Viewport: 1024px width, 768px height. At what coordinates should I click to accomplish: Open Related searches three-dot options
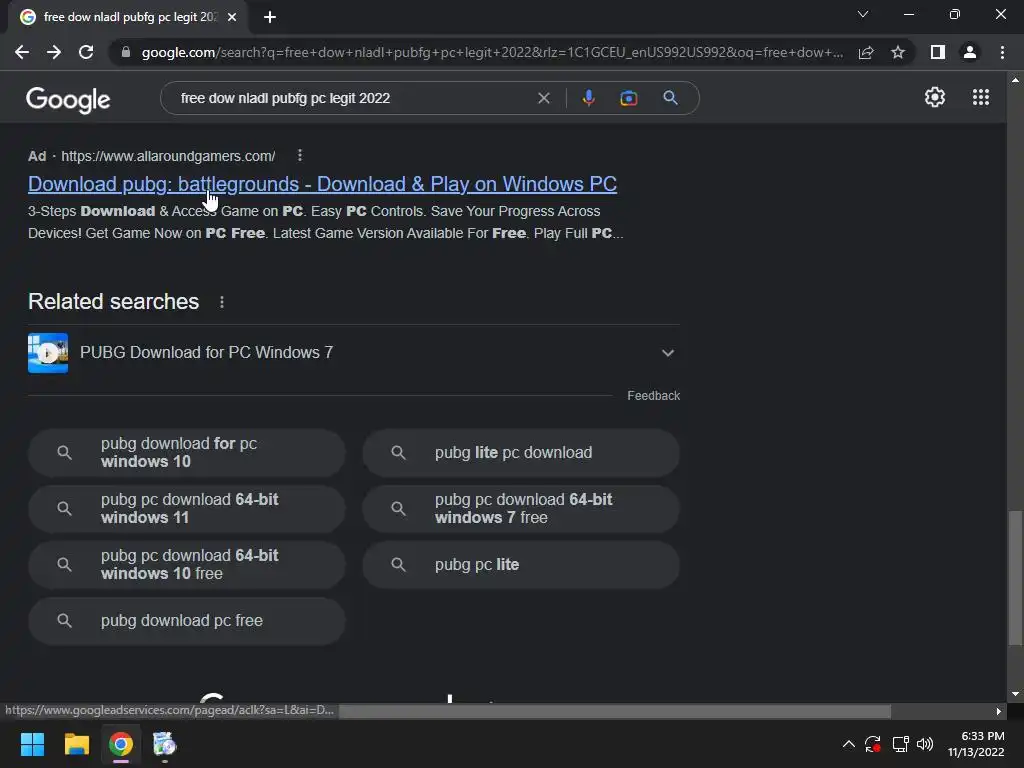point(222,302)
